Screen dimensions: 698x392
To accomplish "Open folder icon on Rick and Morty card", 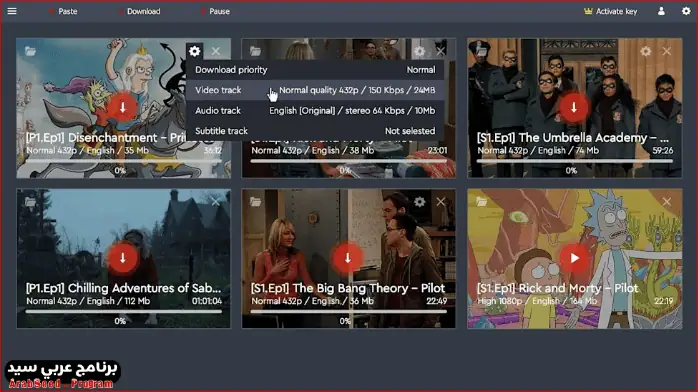I will 481,202.
